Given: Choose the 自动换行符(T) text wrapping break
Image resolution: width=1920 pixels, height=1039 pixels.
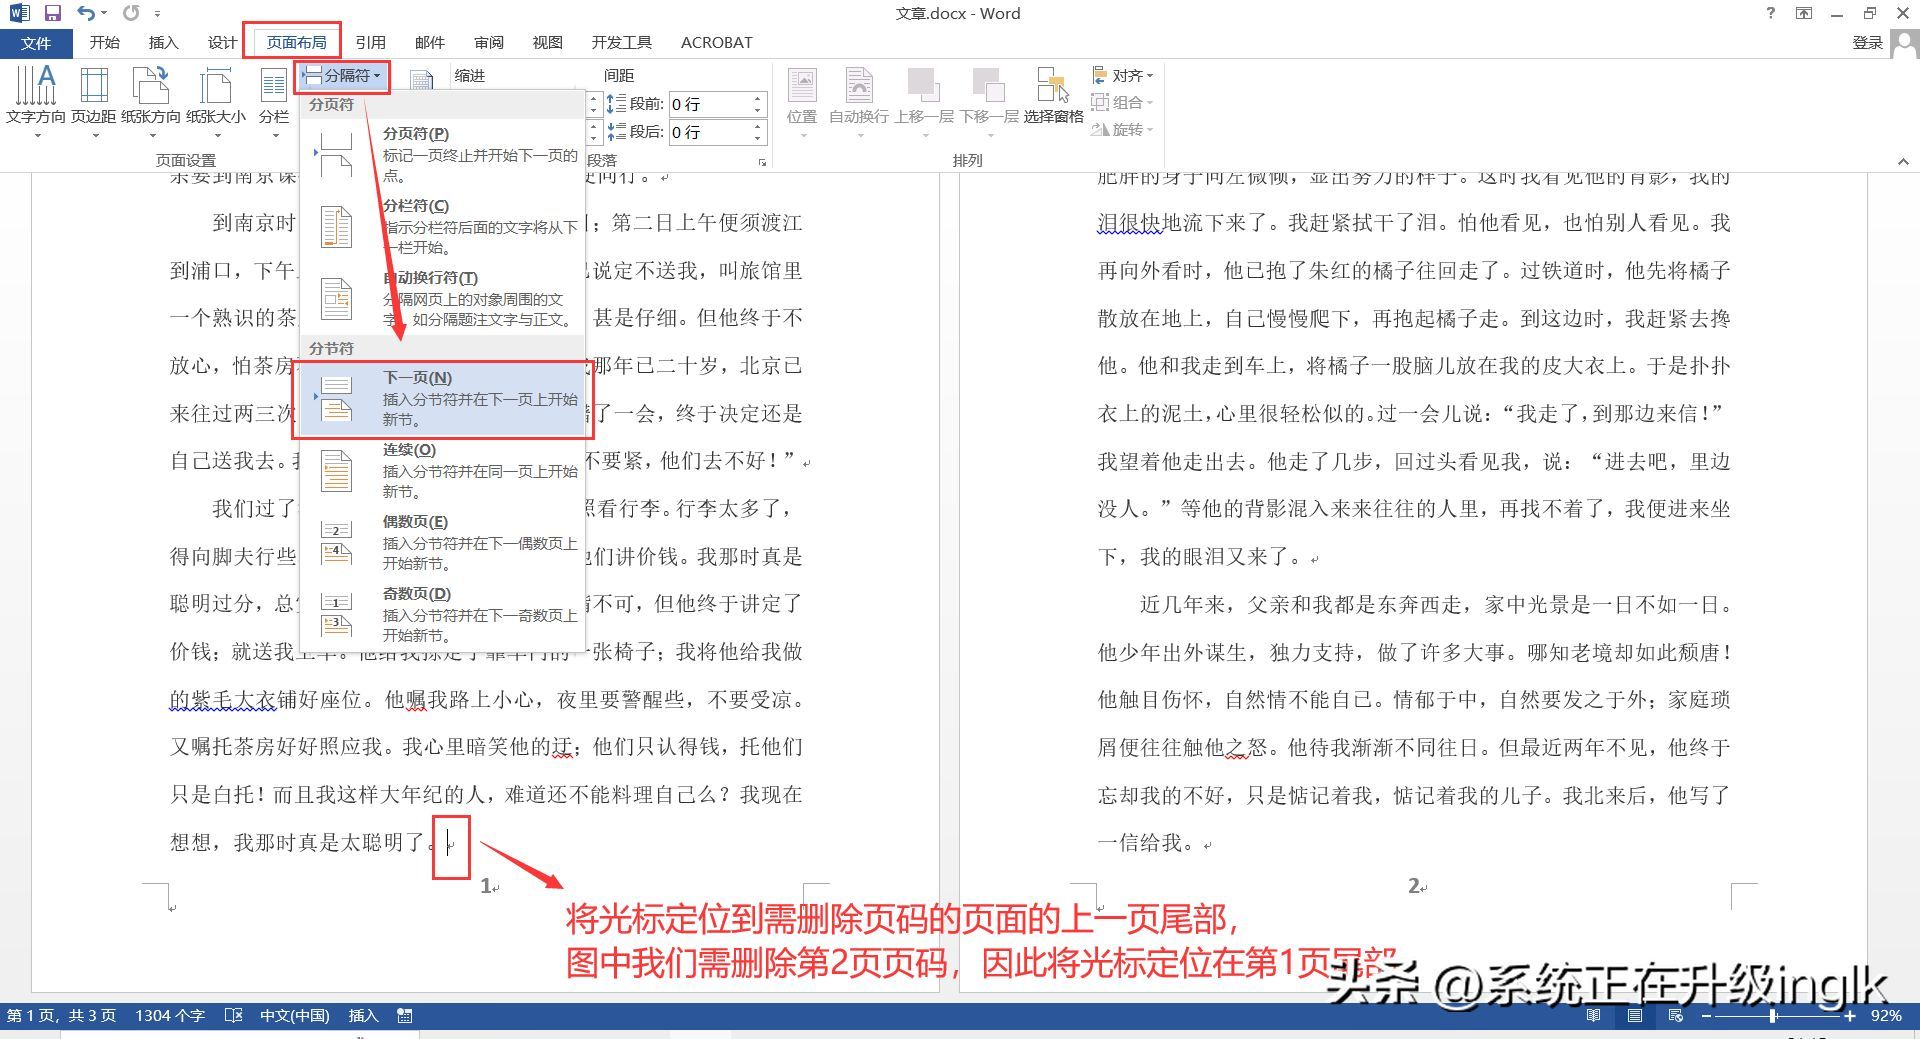Looking at the screenshot, I should (x=443, y=298).
